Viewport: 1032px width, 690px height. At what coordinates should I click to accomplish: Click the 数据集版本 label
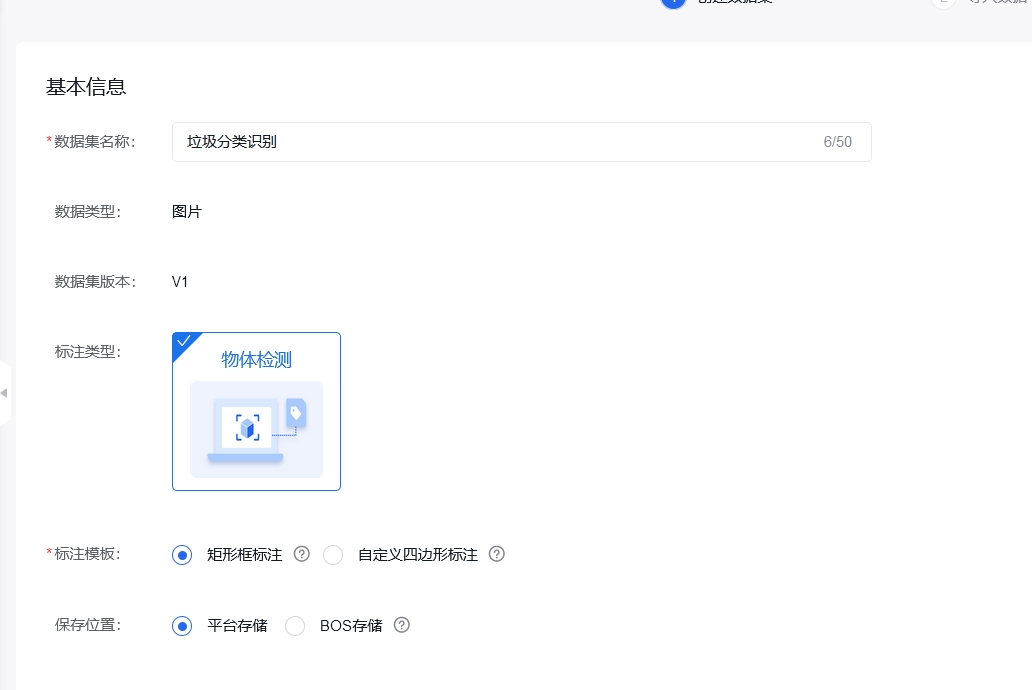tap(95, 282)
